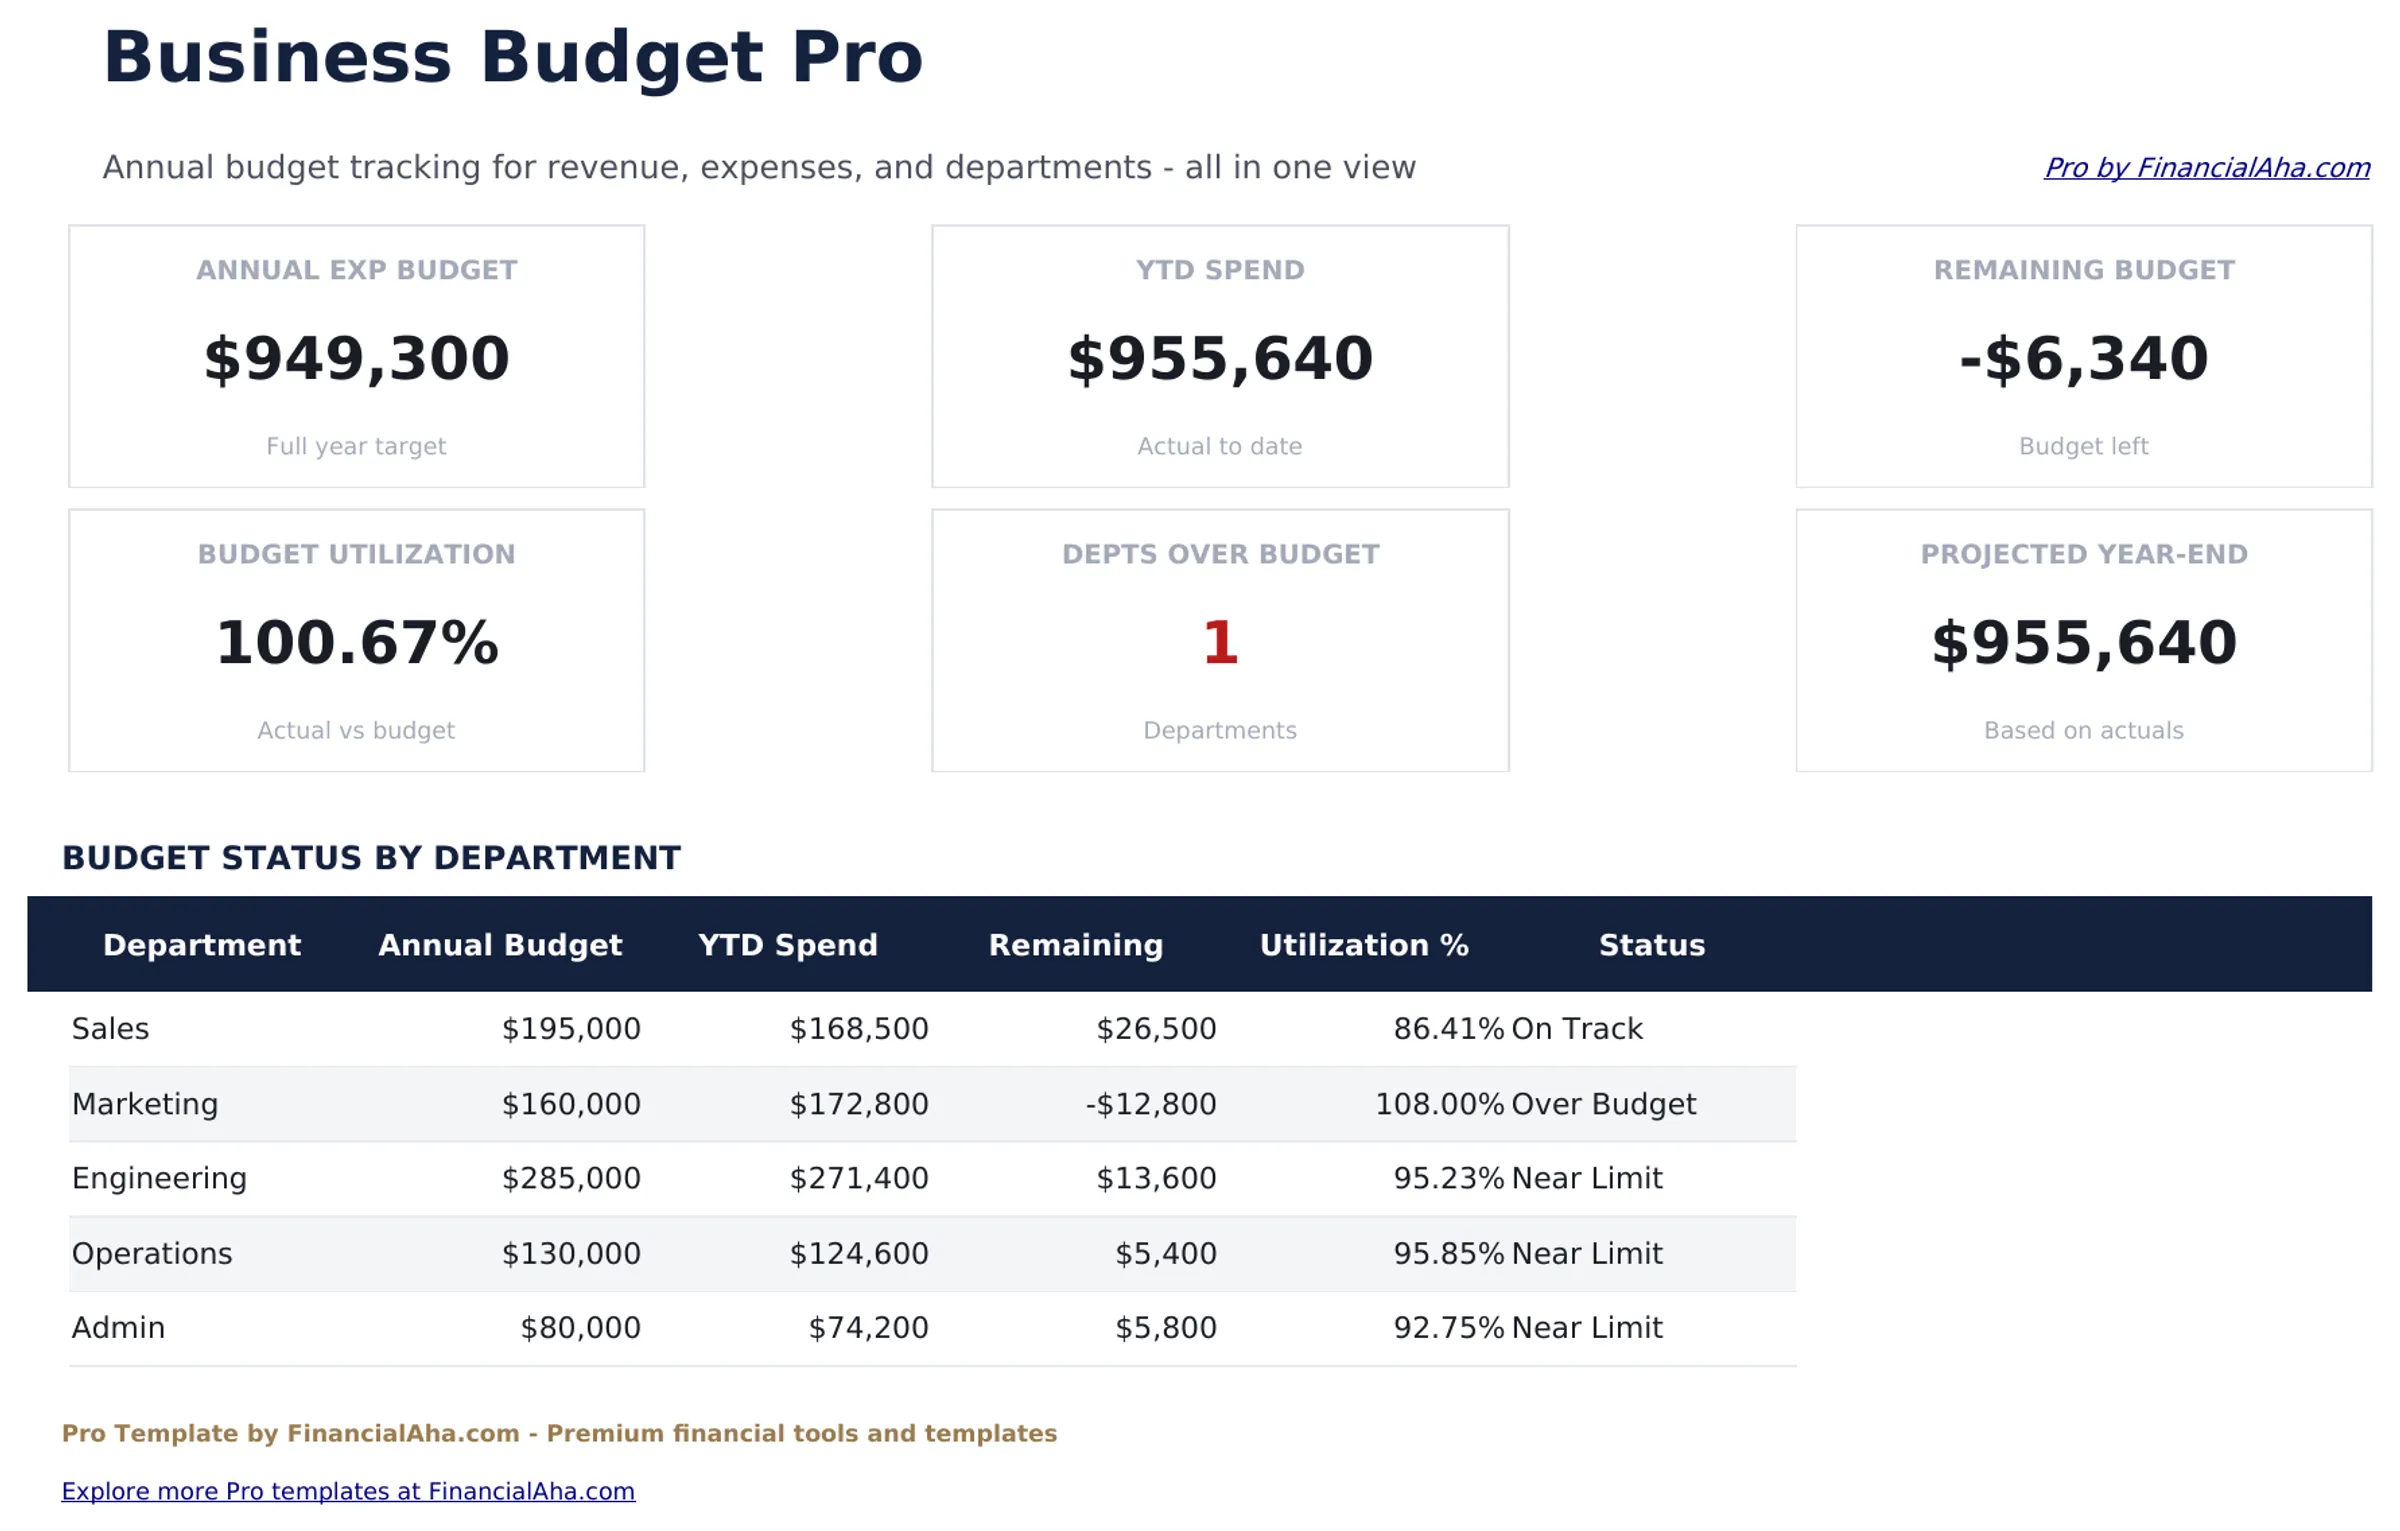Sort by the Annual Budget column header
The width and height of the screenshot is (2400, 1531).
(x=500, y=944)
